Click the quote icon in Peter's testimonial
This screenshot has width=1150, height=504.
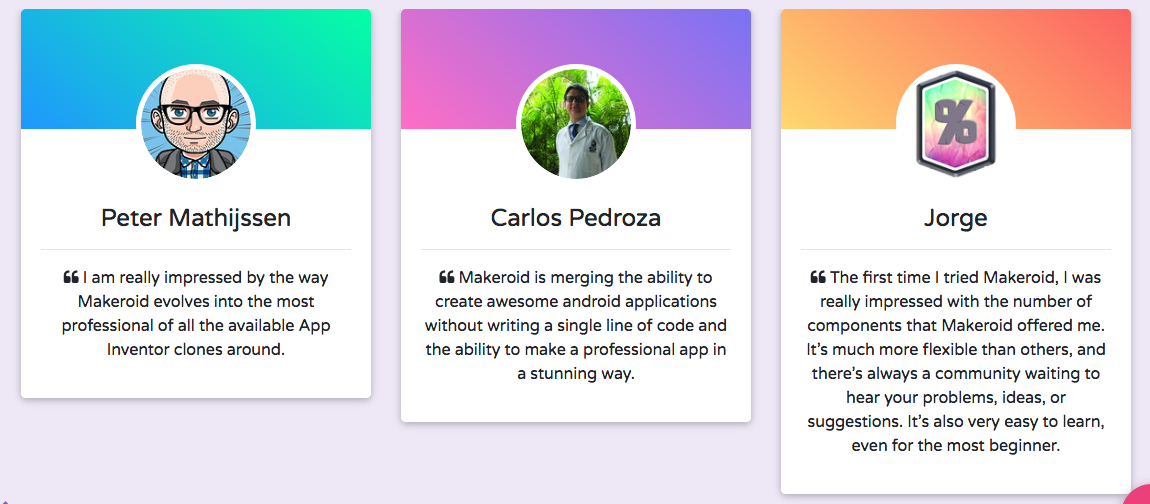pos(71,278)
